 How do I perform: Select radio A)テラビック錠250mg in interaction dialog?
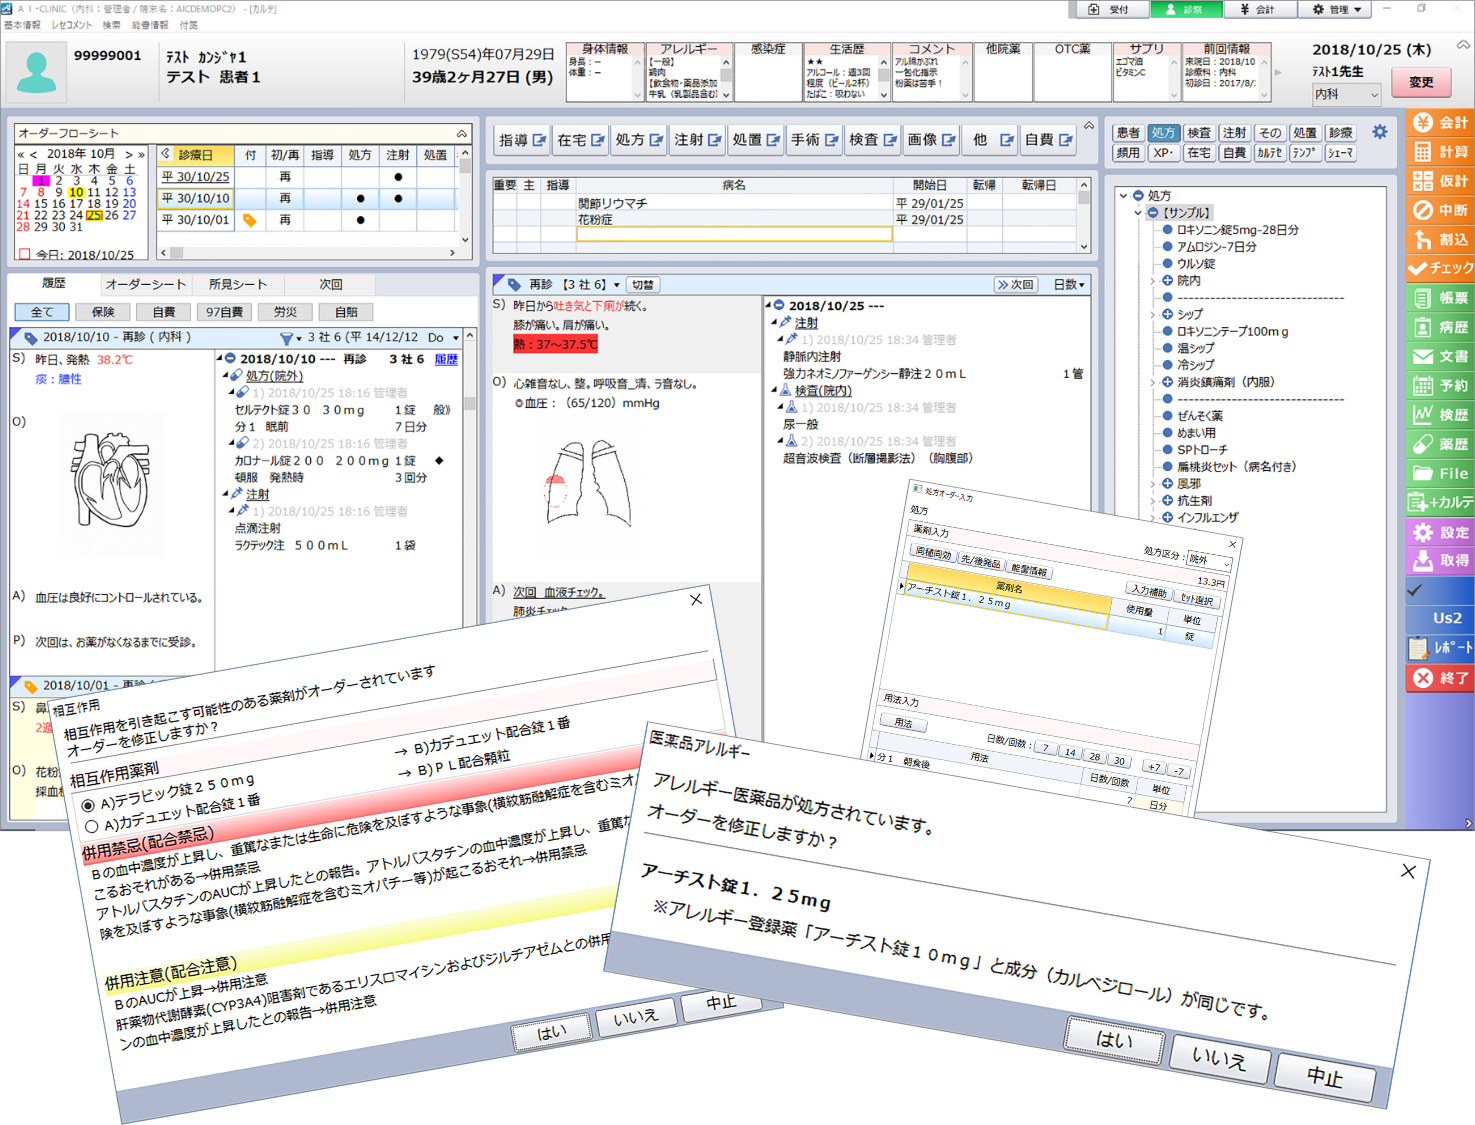point(88,806)
